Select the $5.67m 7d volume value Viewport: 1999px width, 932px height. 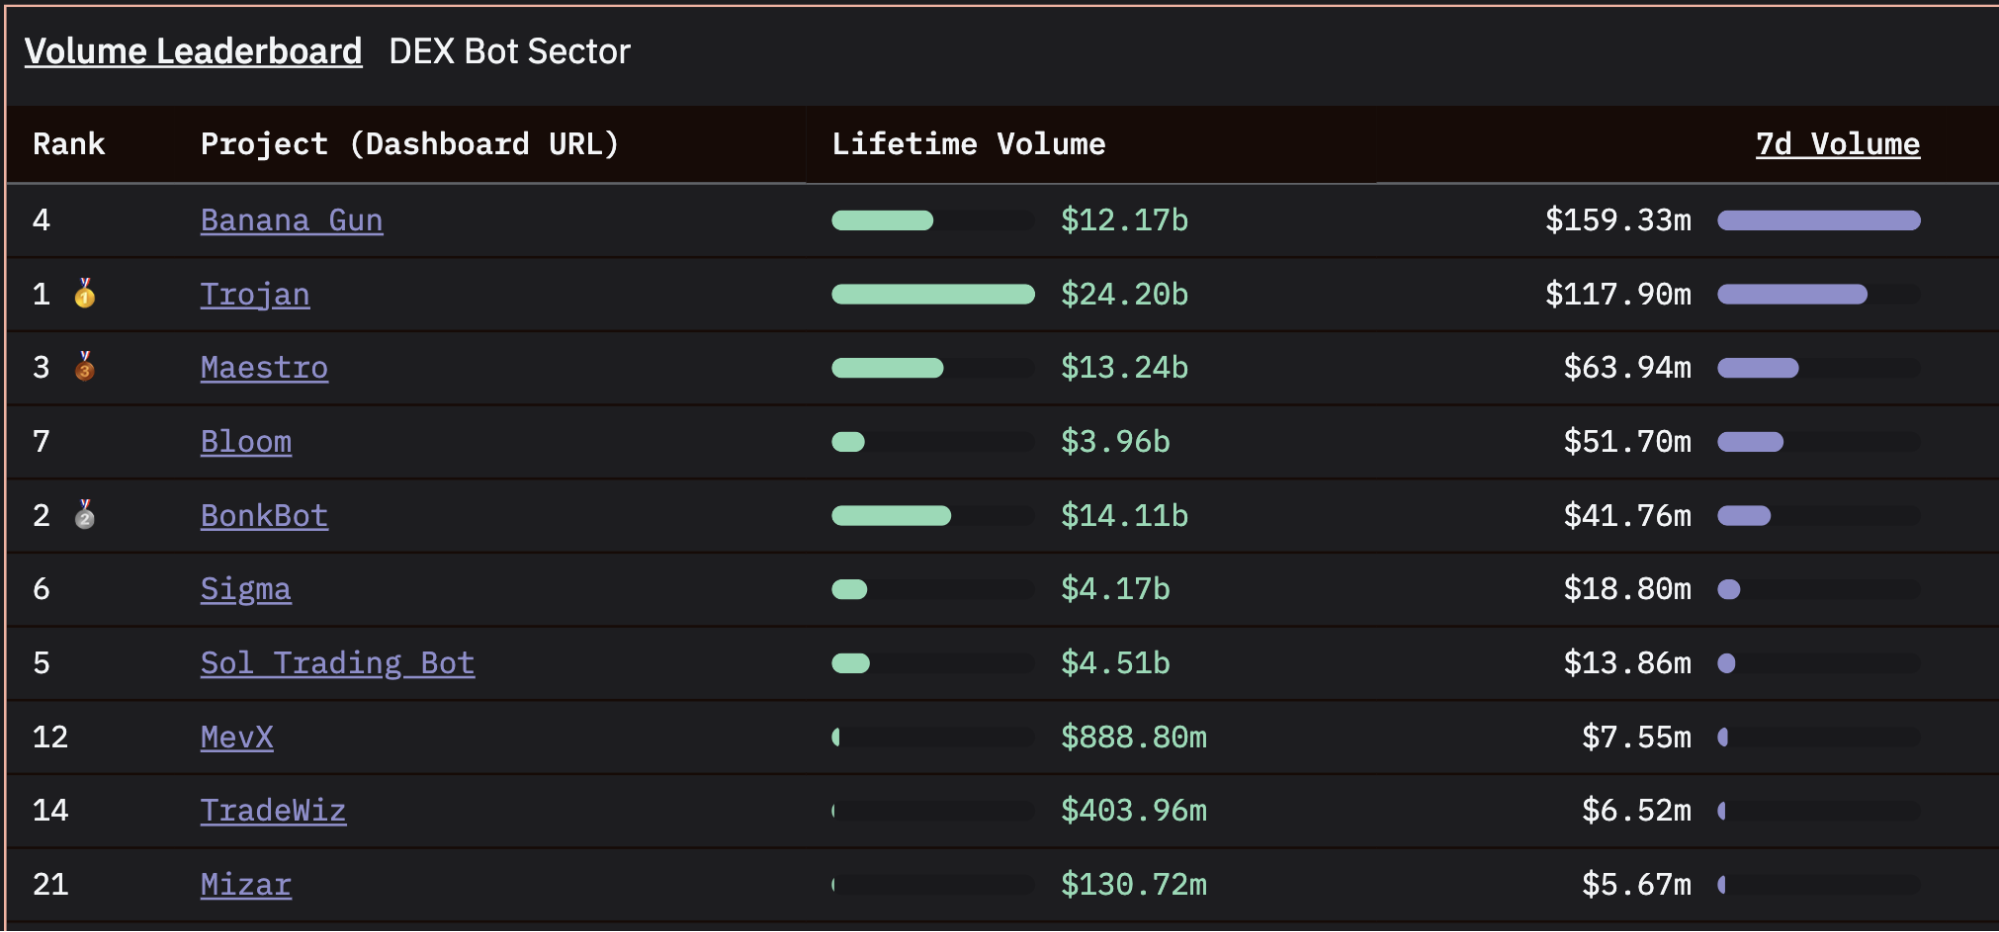[1637, 884]
